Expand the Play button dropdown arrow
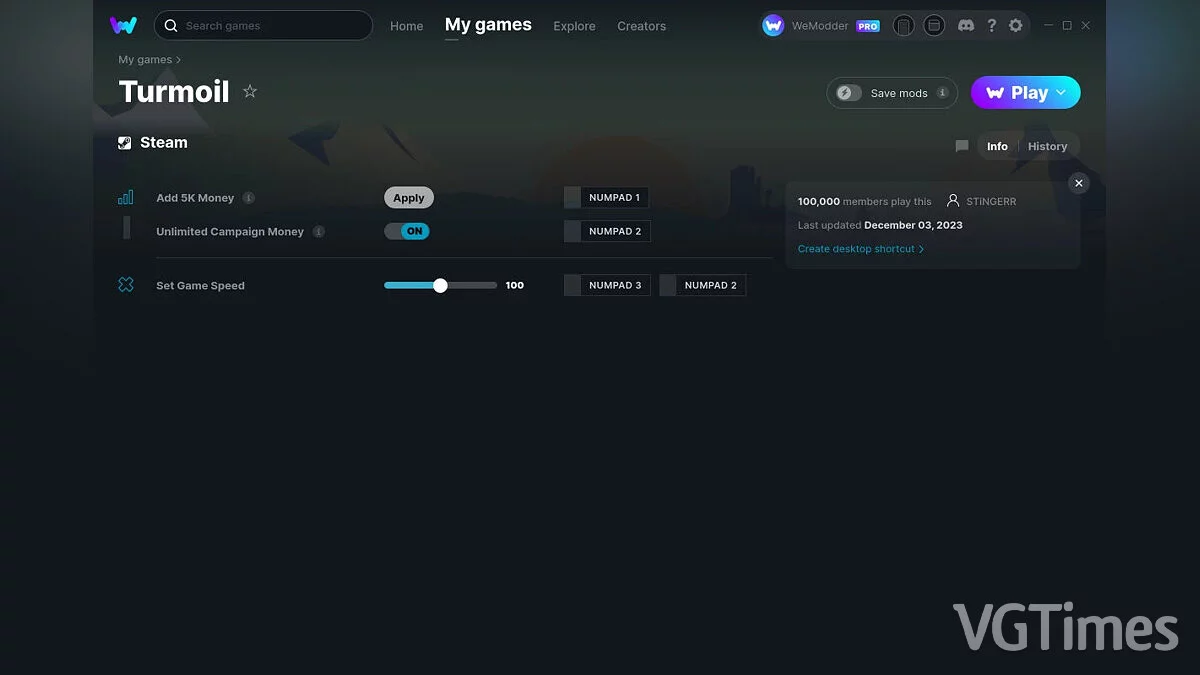 (1061, 92)
